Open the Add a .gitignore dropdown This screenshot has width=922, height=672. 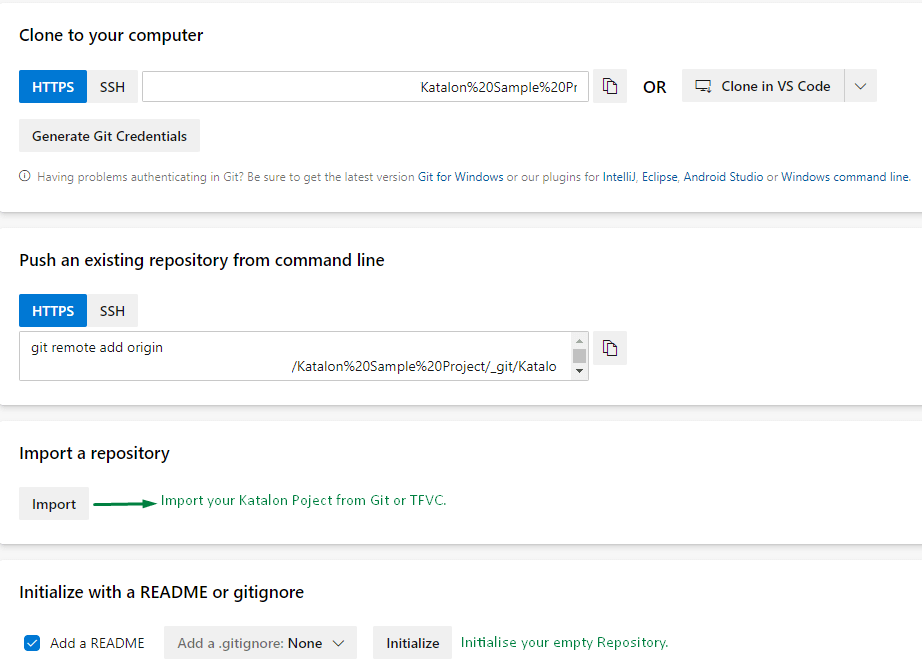pos(260,643)
